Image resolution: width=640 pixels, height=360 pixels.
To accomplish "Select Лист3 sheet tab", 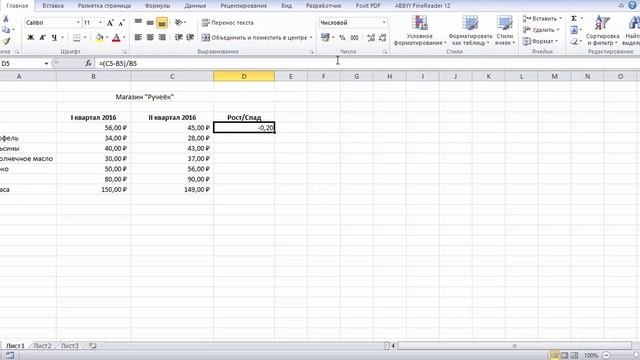I will point(69,346).
